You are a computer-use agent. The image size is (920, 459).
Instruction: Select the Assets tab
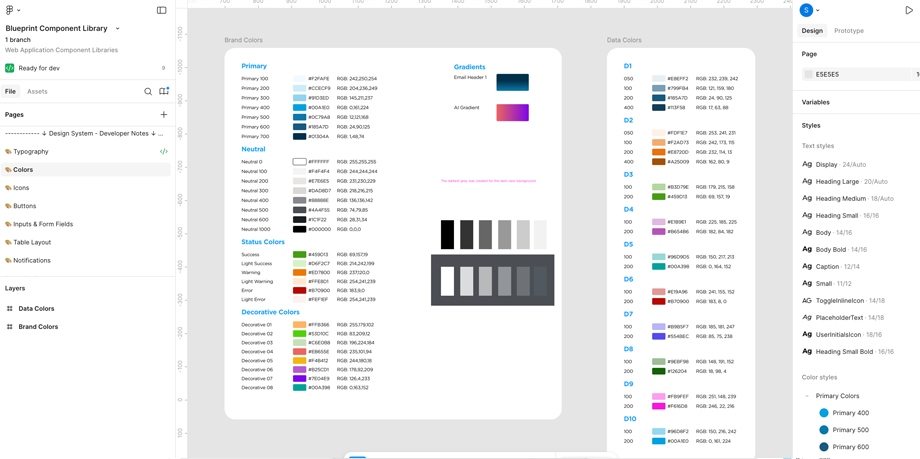[37, 92]
